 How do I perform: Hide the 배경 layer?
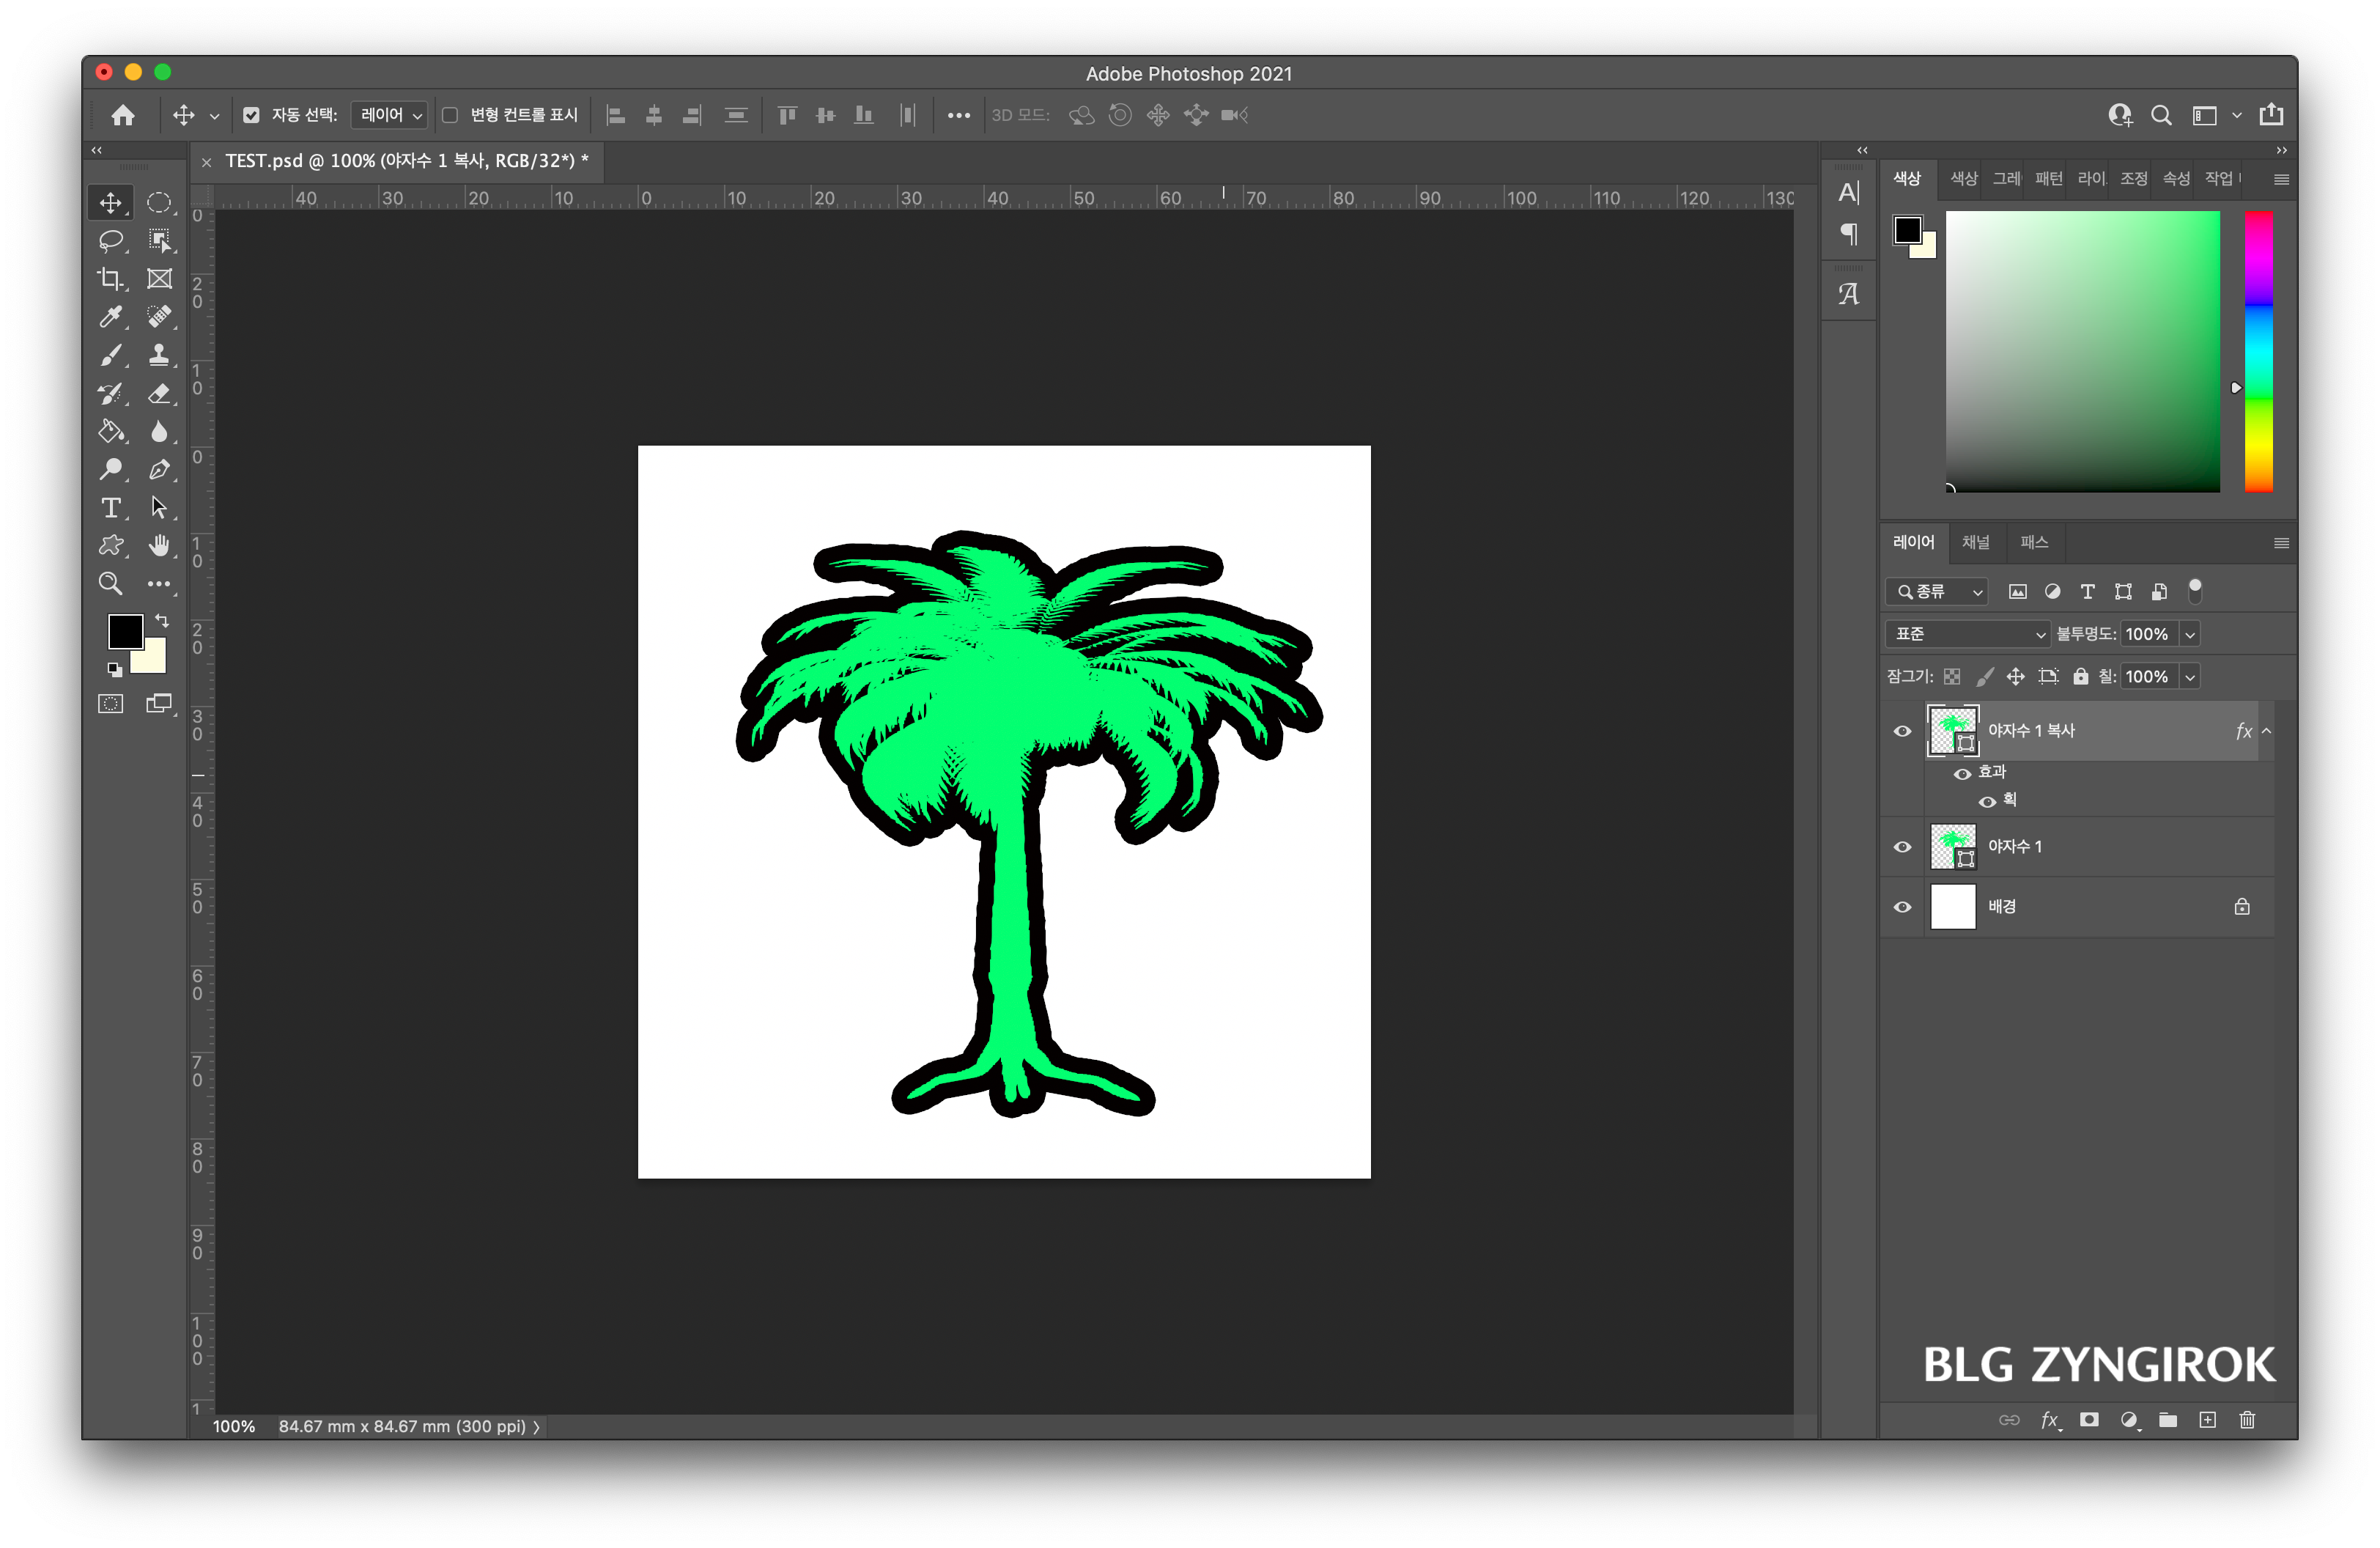click(x=1902, y=907)
